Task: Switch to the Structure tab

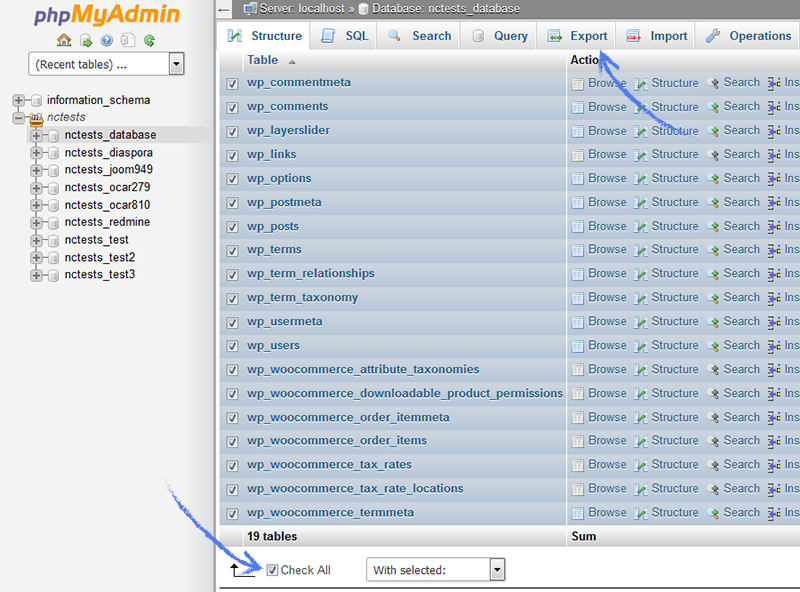Action: pos(264,36)
